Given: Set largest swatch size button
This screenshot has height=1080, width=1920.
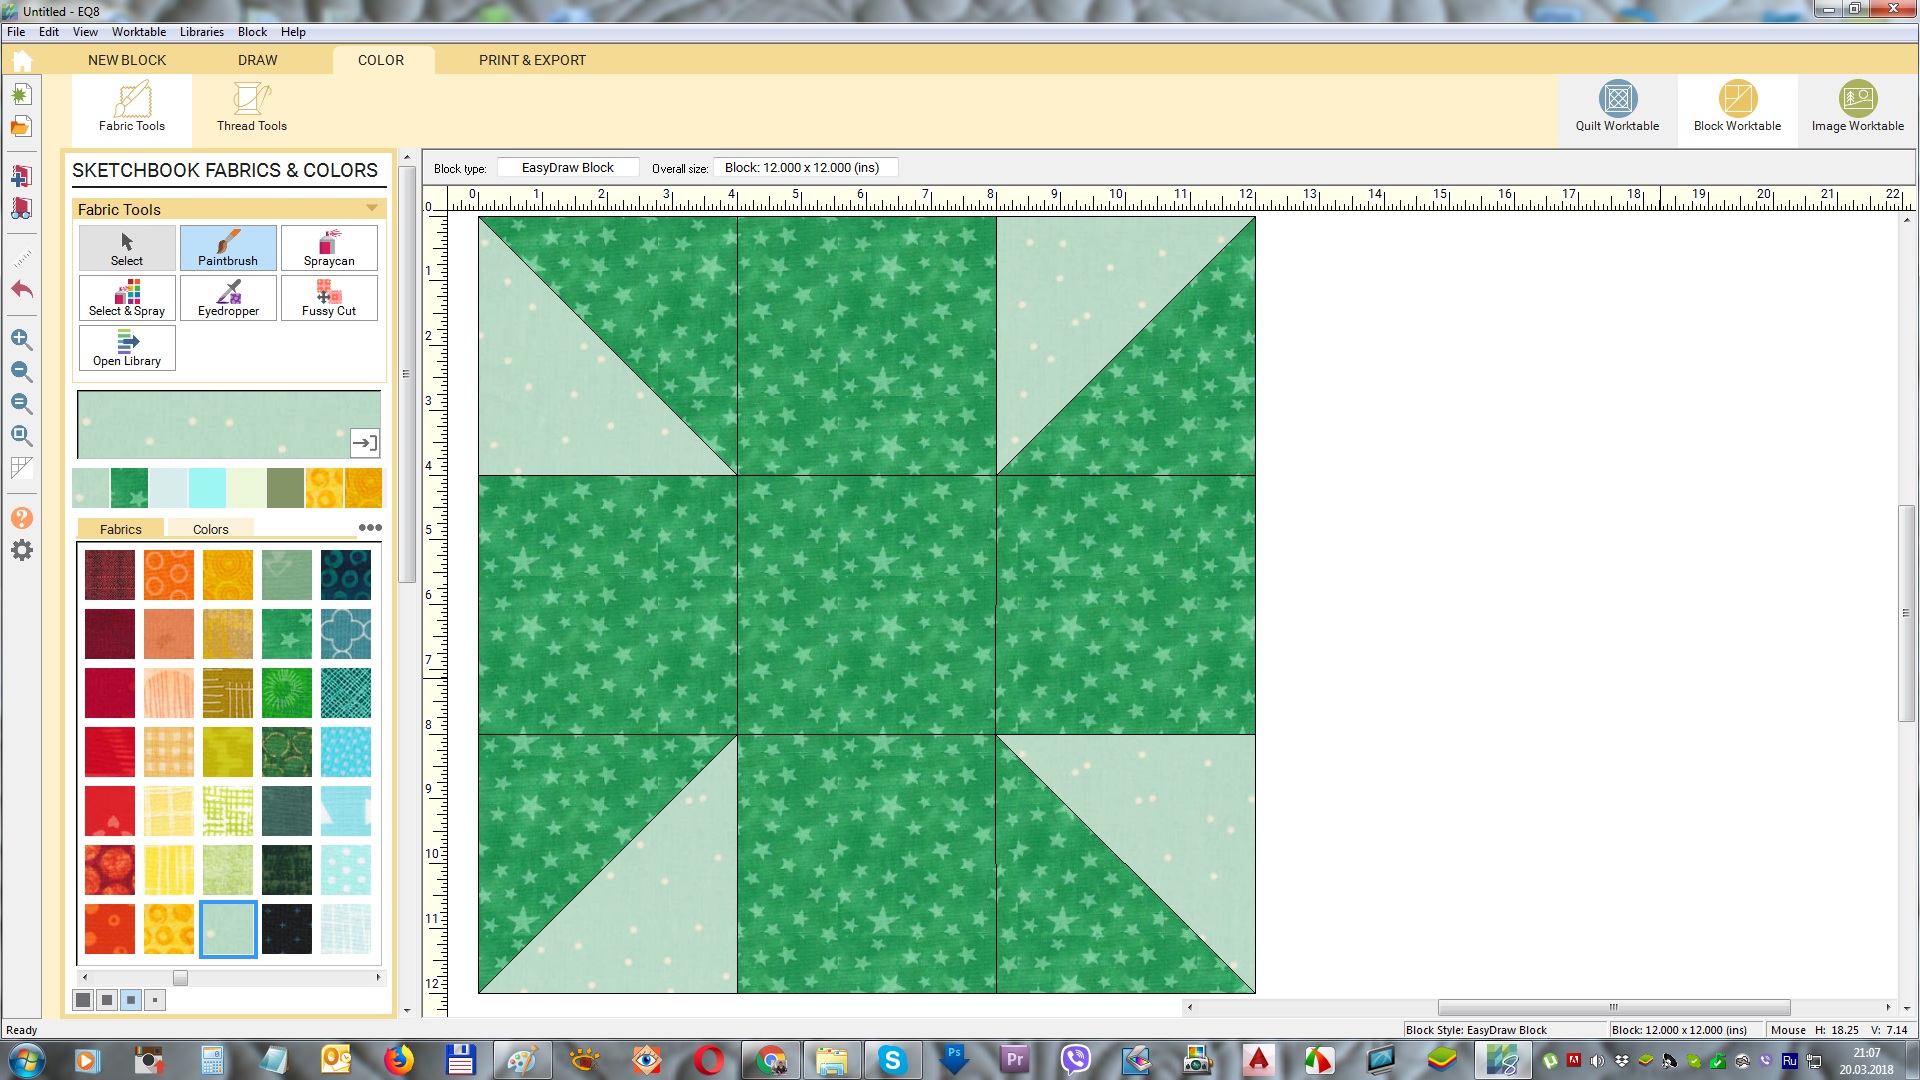Looking at the screenshot, I should (83, 1000).
